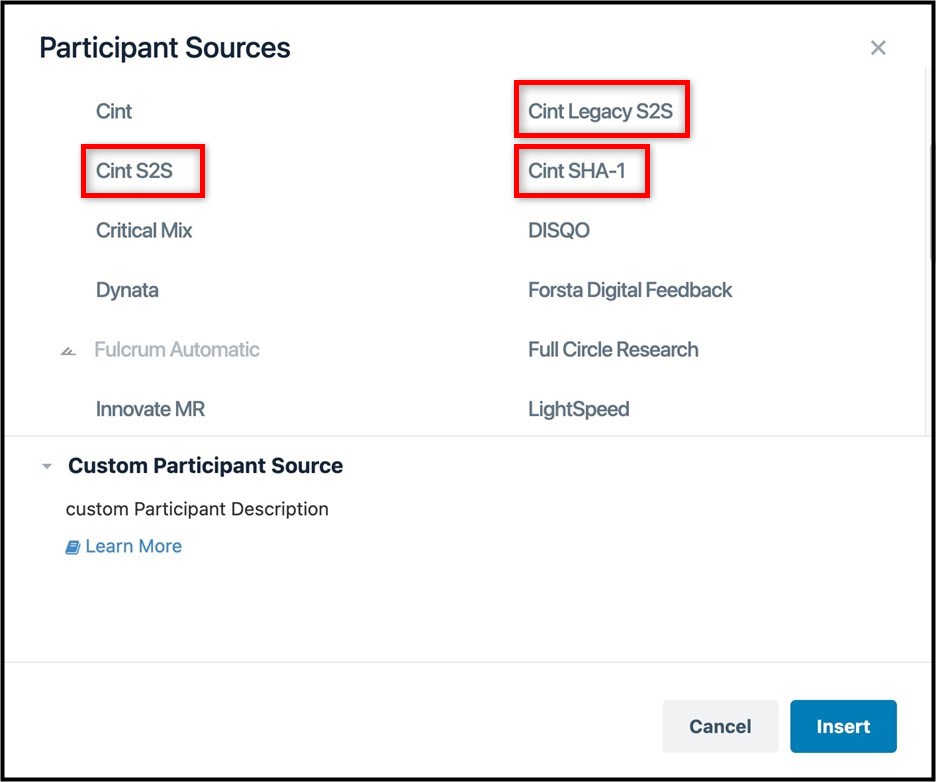Select Dynata as participant source

click(127, 290)
